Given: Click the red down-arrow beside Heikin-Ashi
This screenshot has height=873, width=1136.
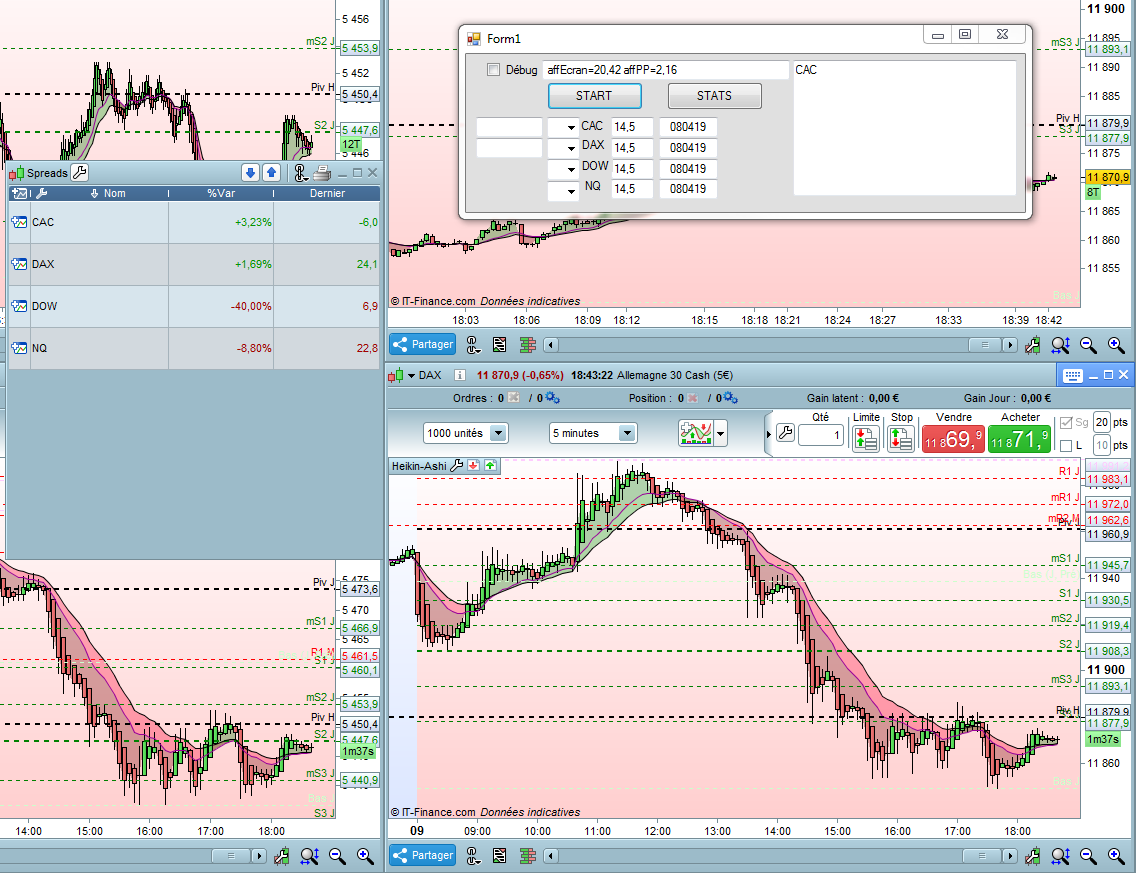Looking at the screenshot, I should (x=474, y=466).
